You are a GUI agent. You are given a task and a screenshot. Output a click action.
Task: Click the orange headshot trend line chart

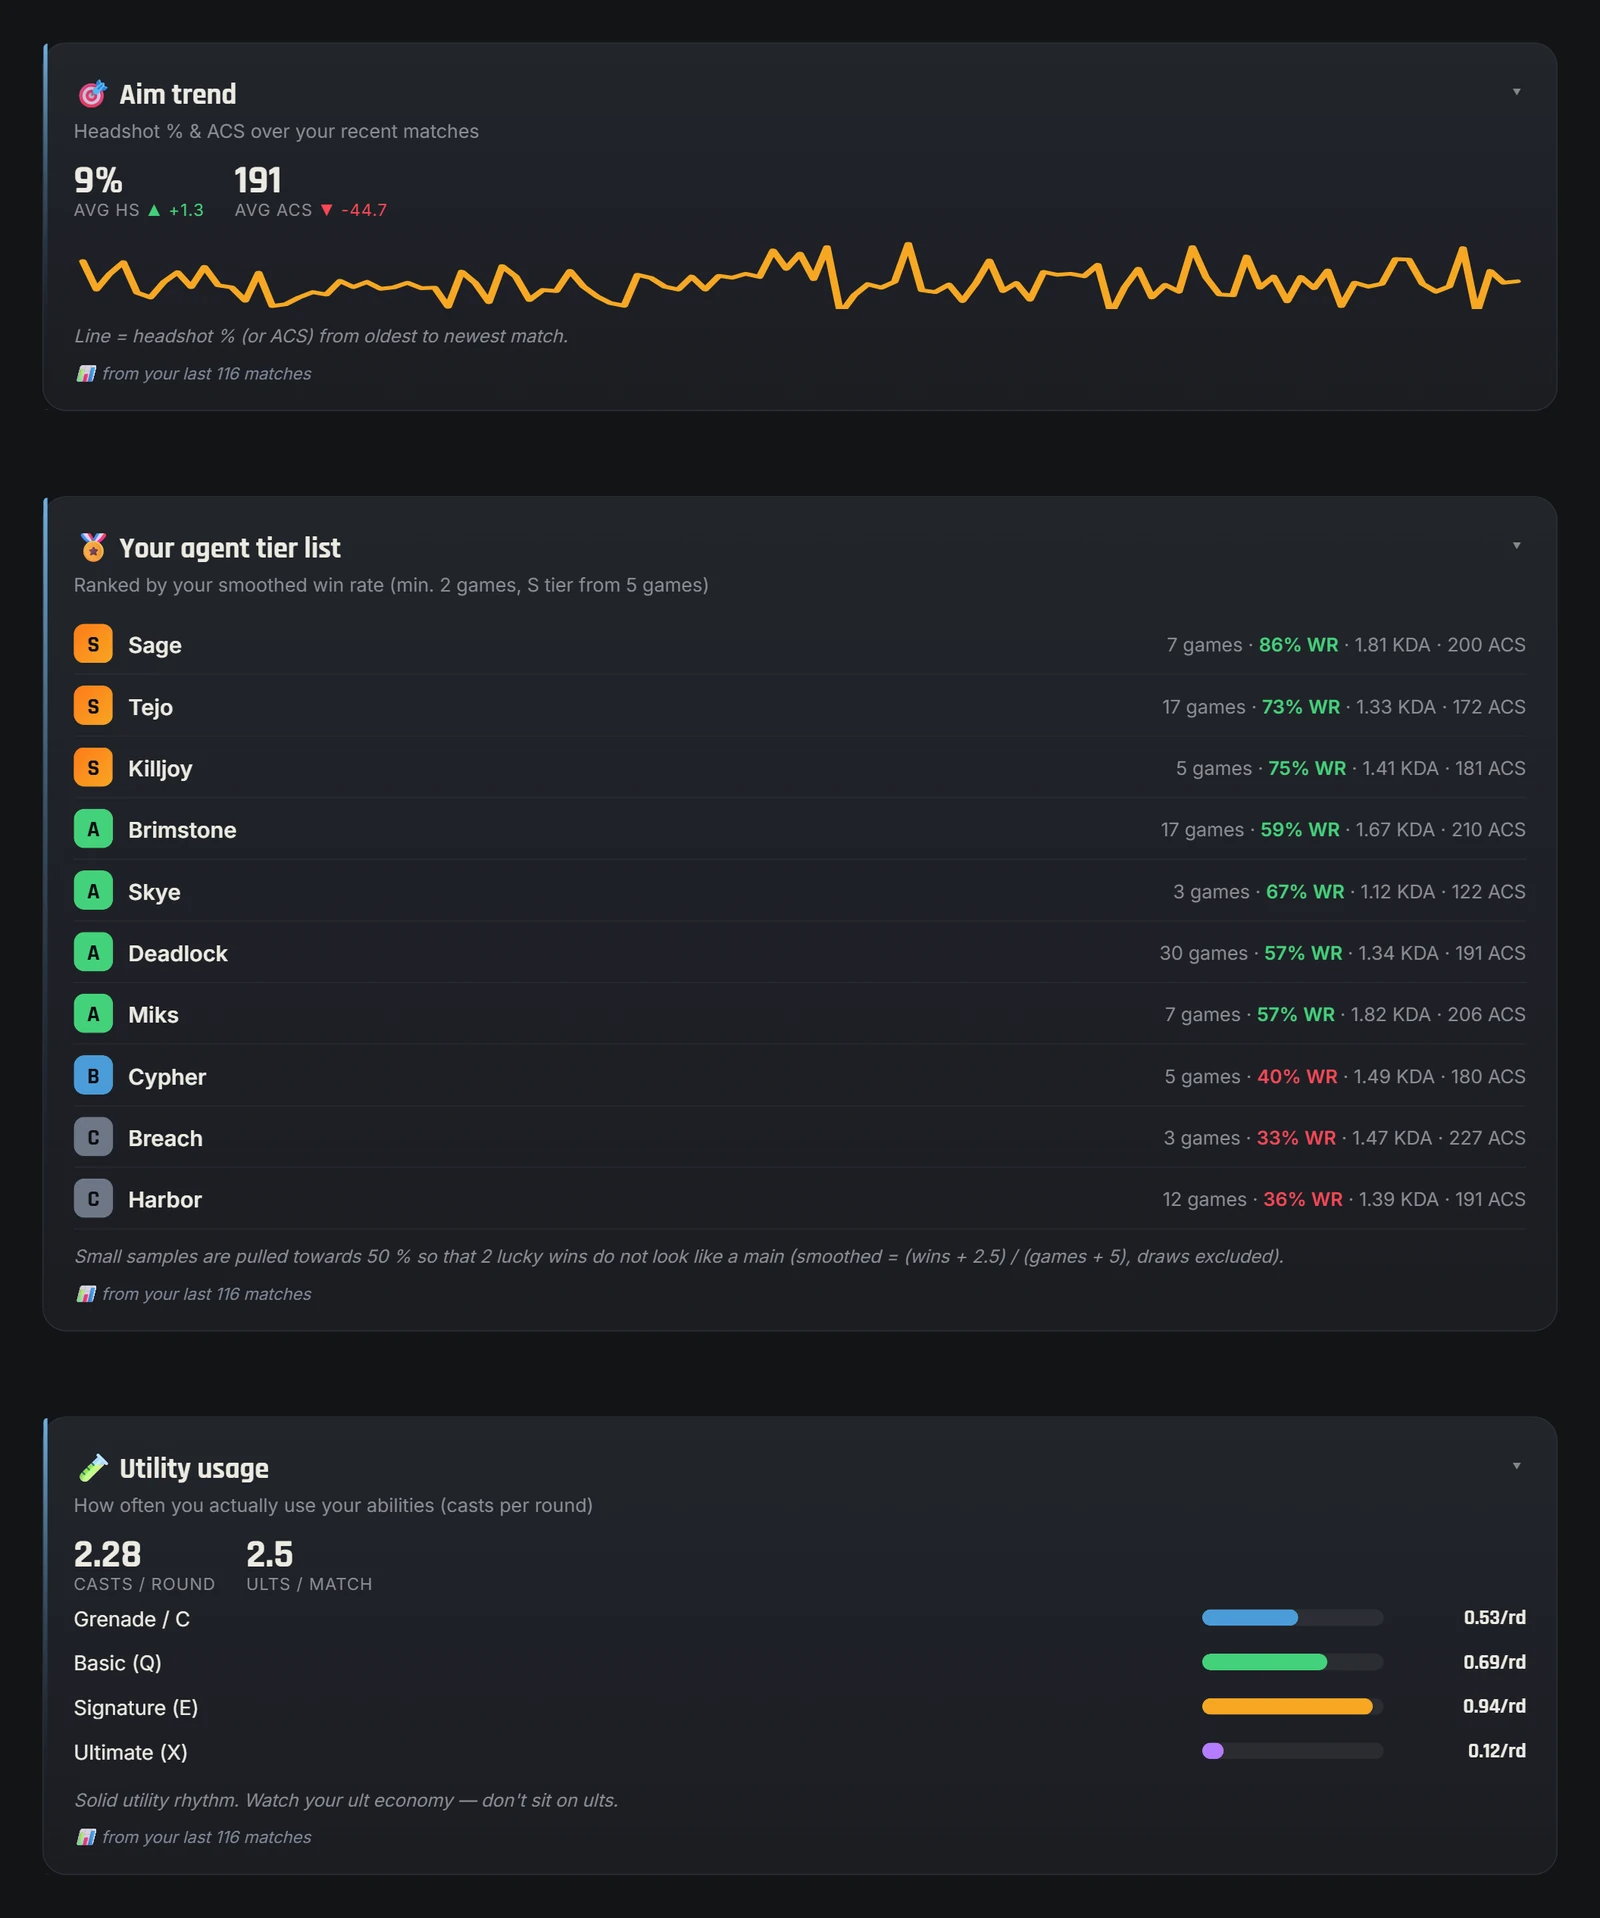[x=800, y=276]
